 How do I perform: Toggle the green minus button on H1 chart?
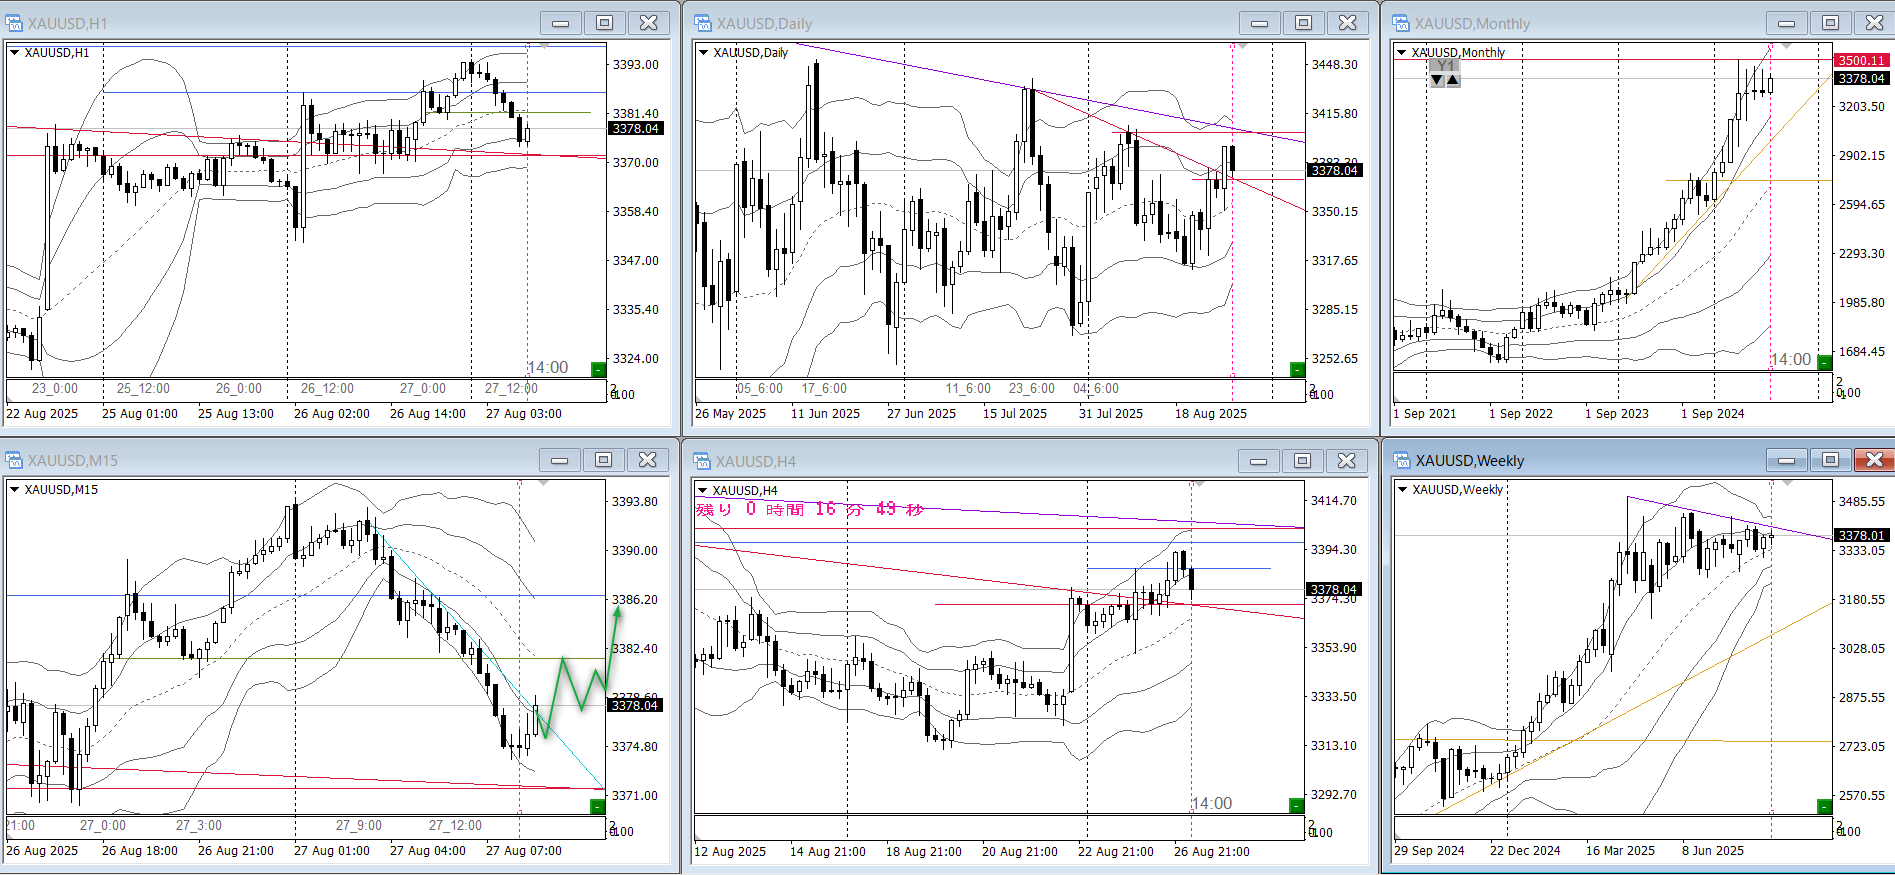pyautogui.click(x=598, y=369)
